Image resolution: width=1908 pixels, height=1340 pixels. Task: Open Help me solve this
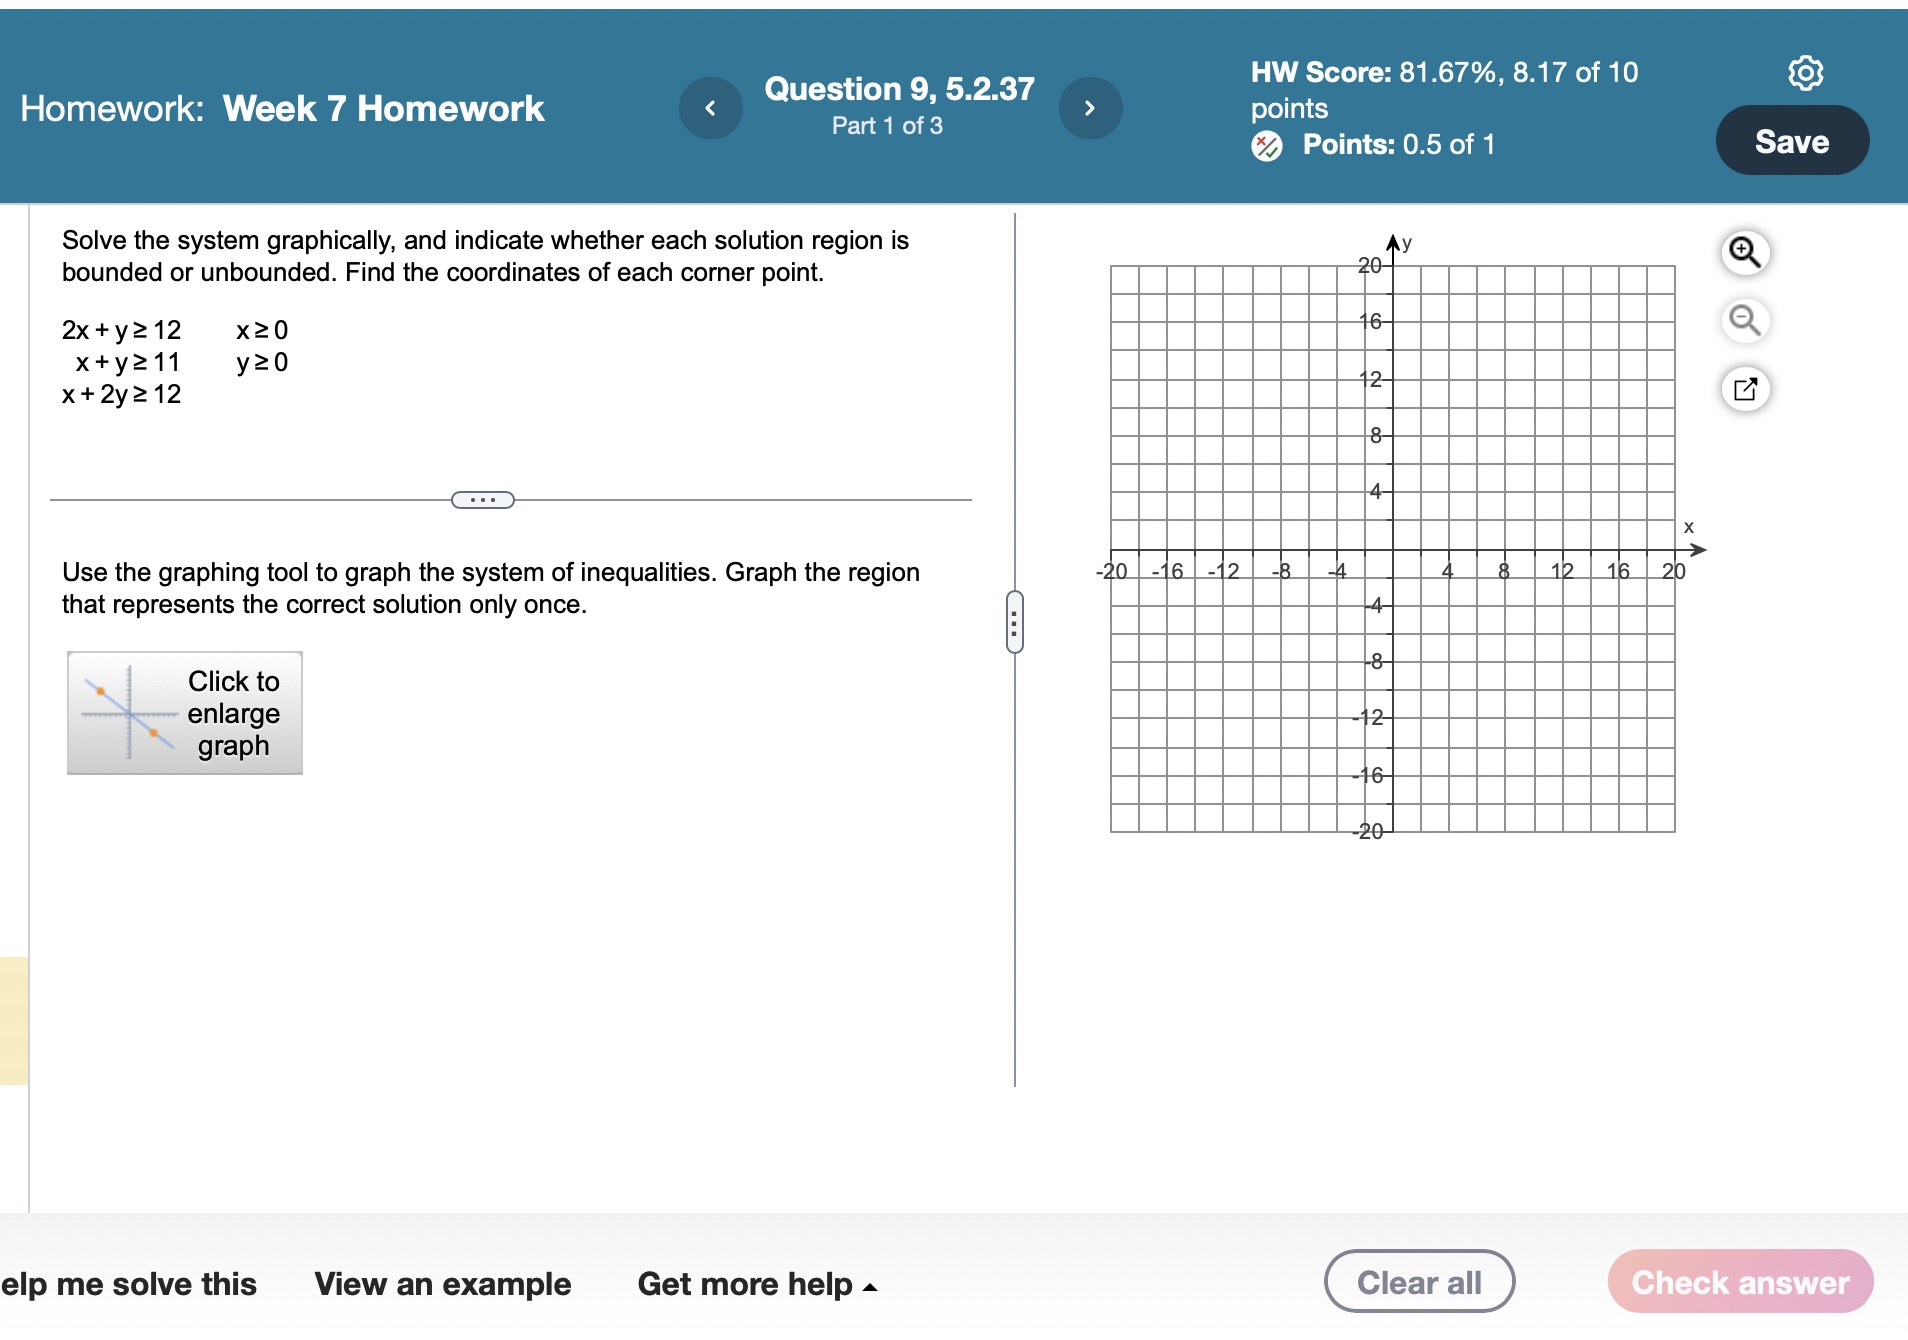tap(128, 1284)
